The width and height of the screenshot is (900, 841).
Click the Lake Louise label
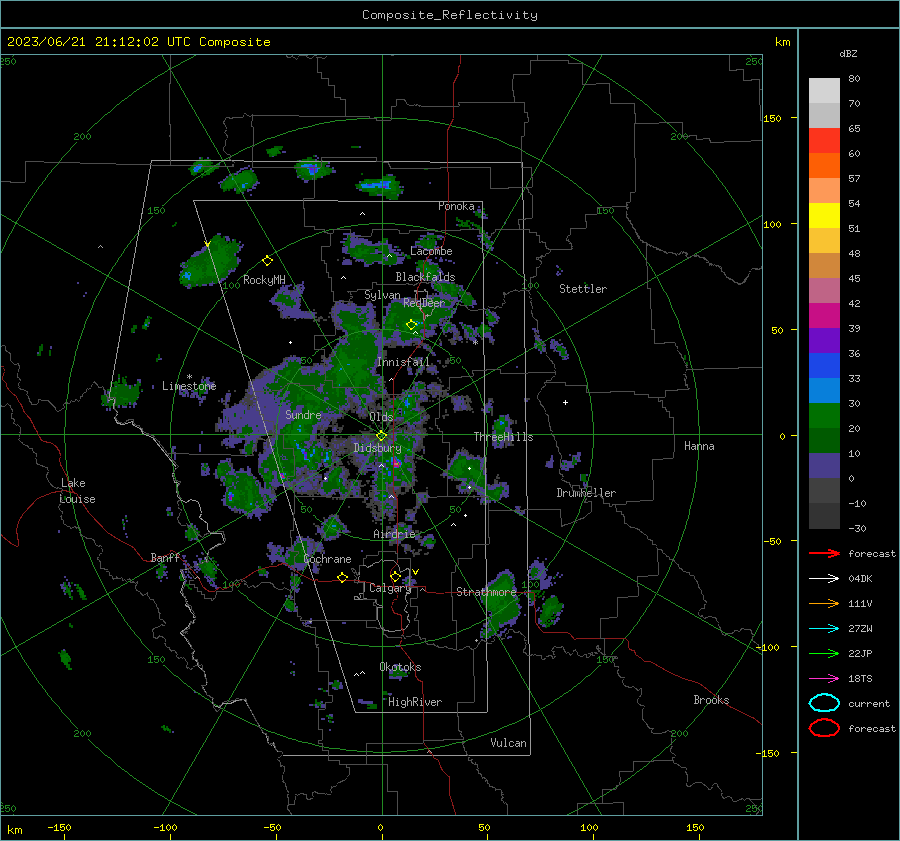tap(77, 491)
